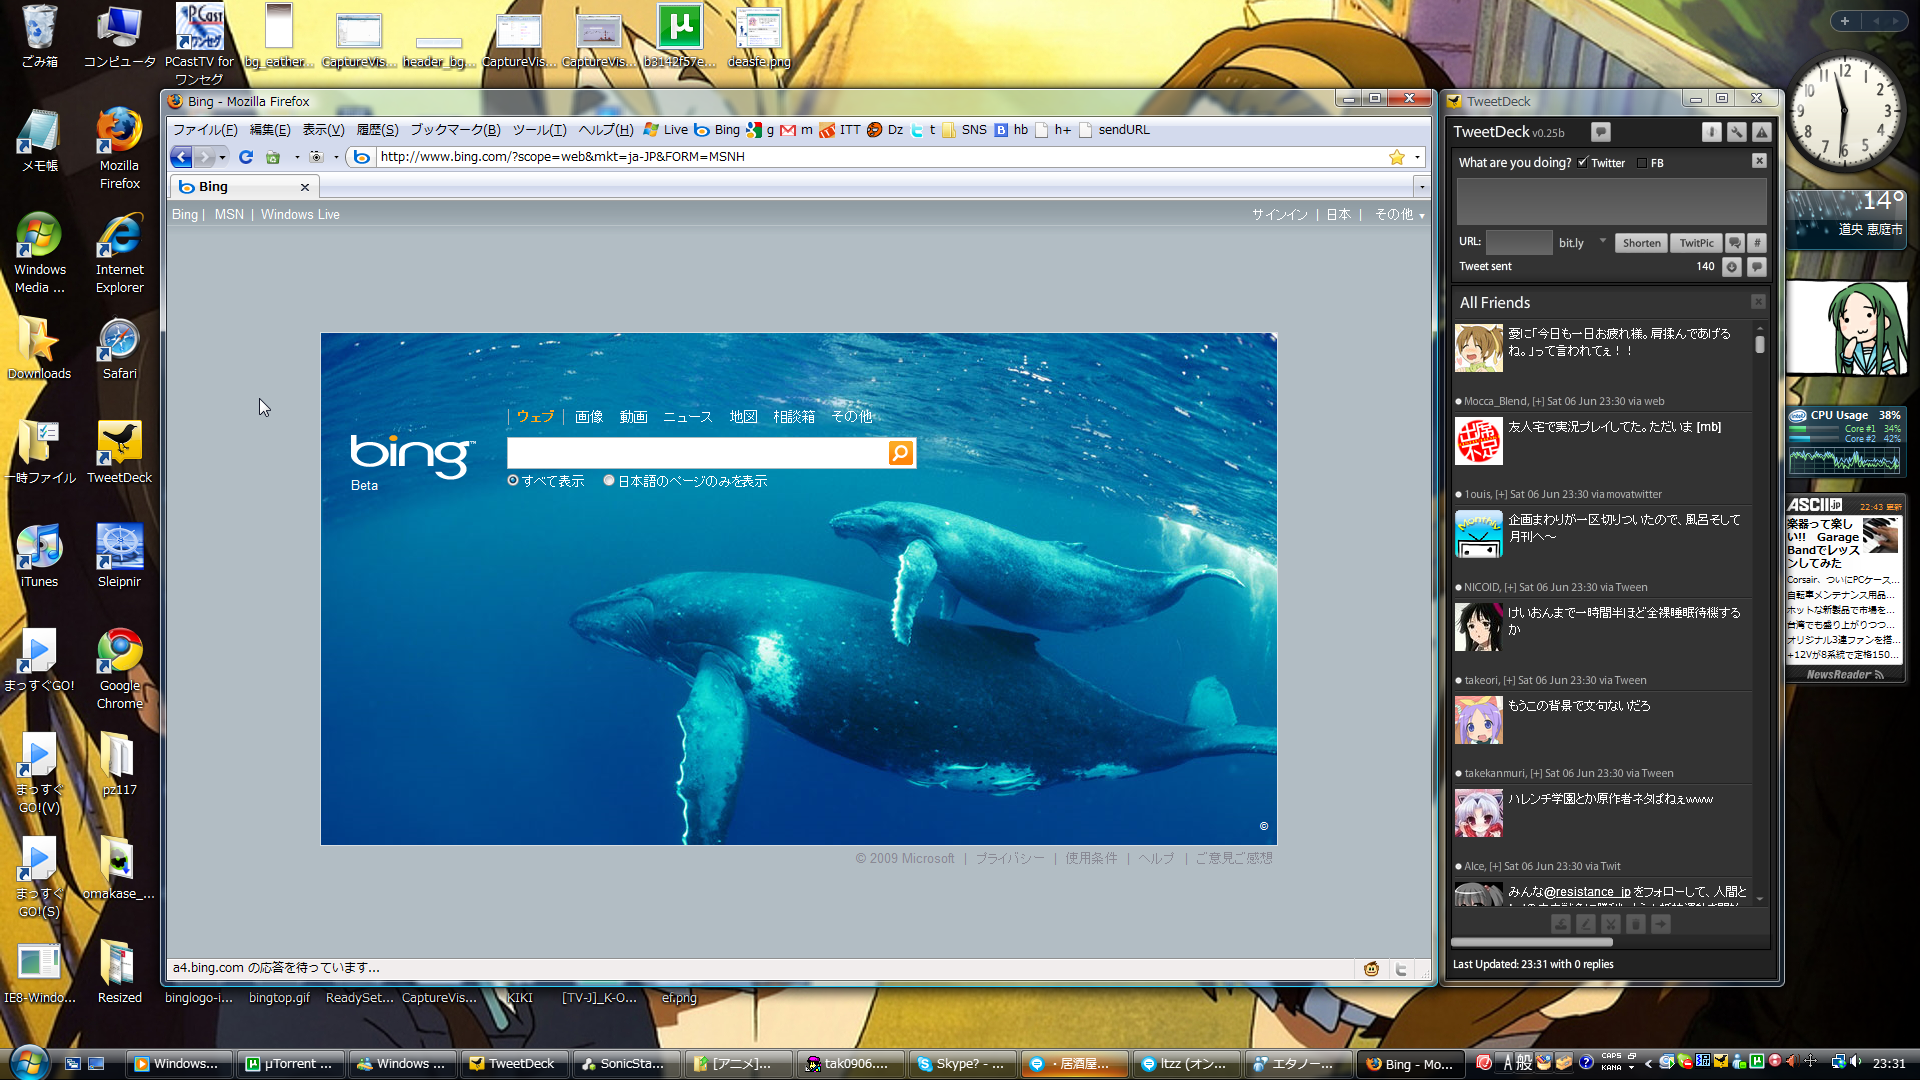
Task: Open iTunes desktop icon
Action: (x=39, y=555)
